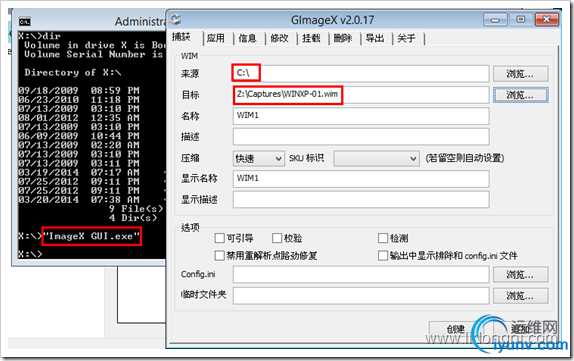The width and height of the screenshot is (574, 361).
Task: Click the 显示名称 field
Action: (361, 179)
